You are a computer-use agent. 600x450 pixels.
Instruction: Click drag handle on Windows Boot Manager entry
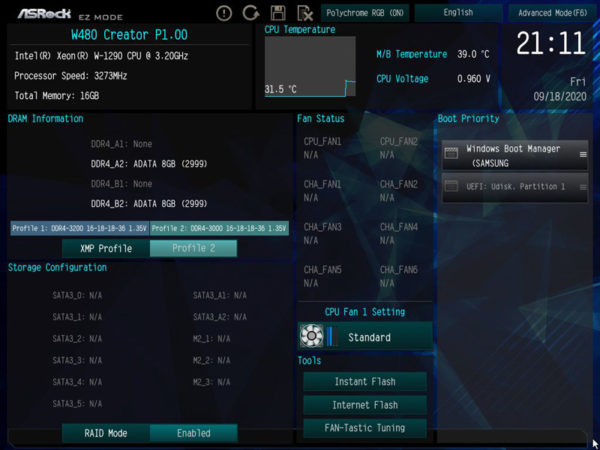tap(583, 155)
